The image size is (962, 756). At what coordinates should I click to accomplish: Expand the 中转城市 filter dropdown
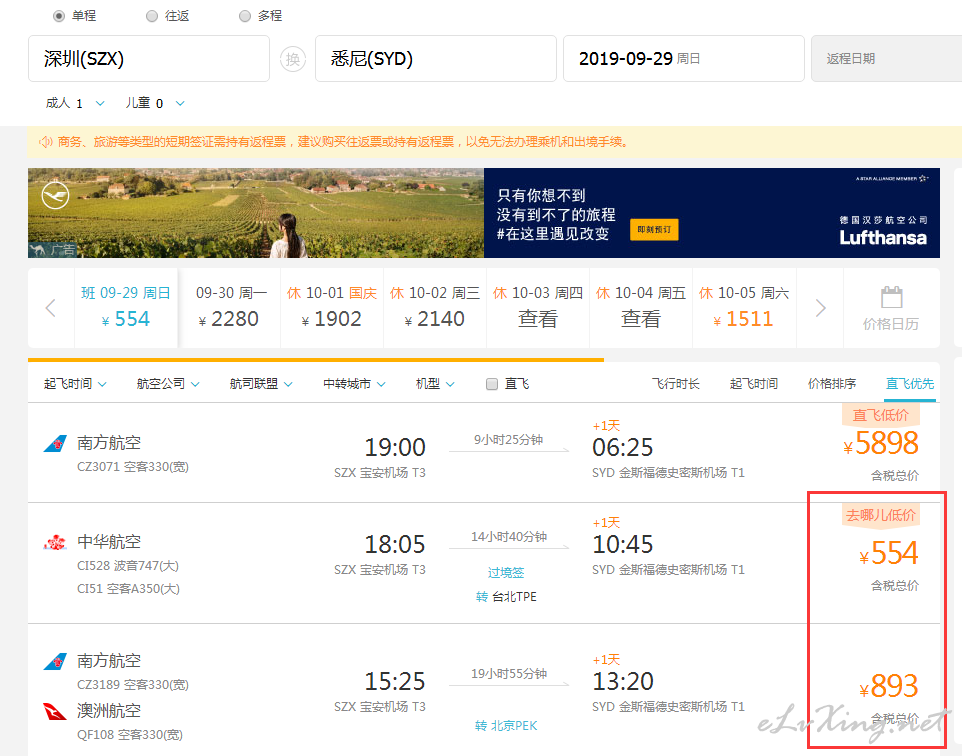[355, 384]
